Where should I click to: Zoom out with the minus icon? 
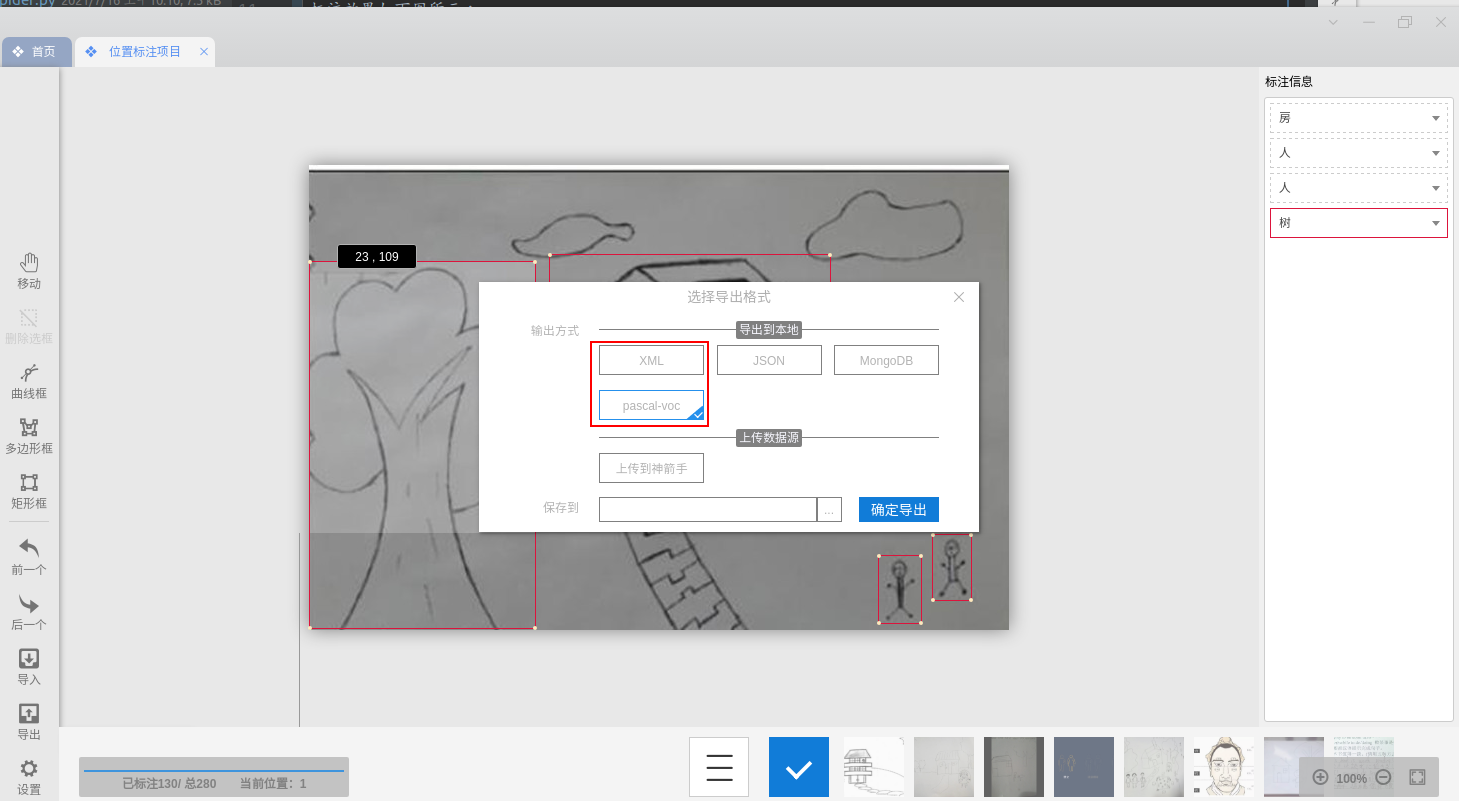click(x=1384, y=777)
